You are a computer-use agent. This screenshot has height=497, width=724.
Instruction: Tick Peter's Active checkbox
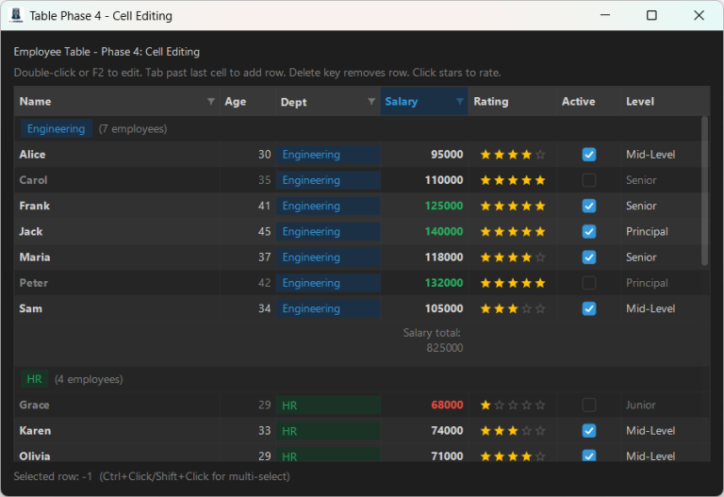589,283
